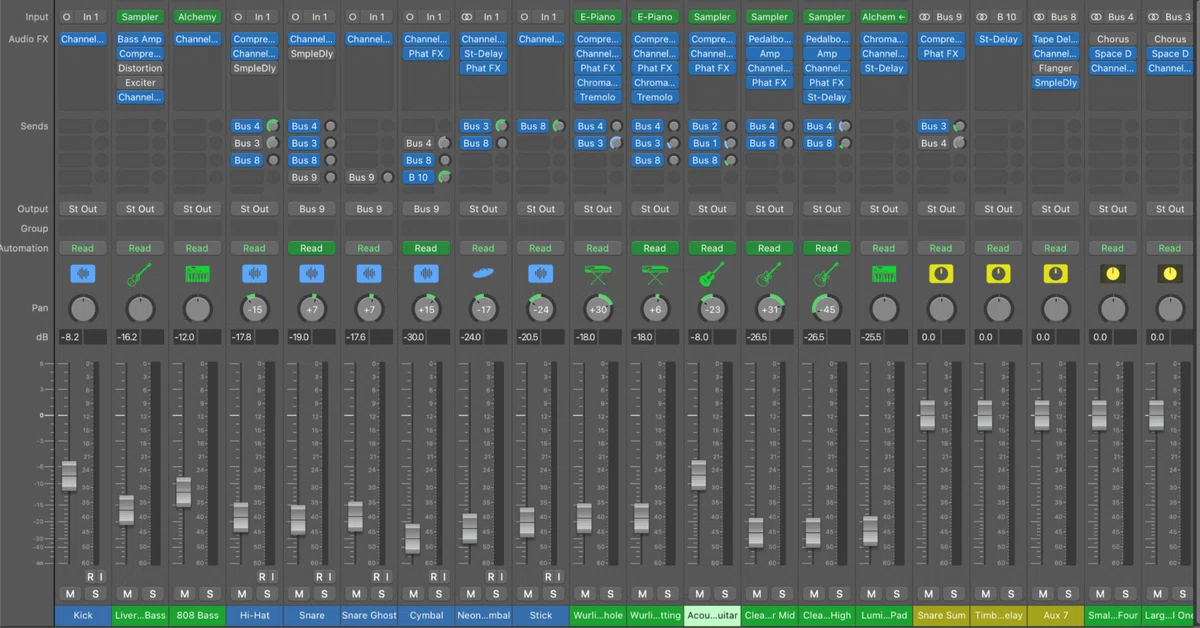1200x628 pixels.
Task: Toggle stereo input format on Neon...mbal strip
Action: point(468,17)
